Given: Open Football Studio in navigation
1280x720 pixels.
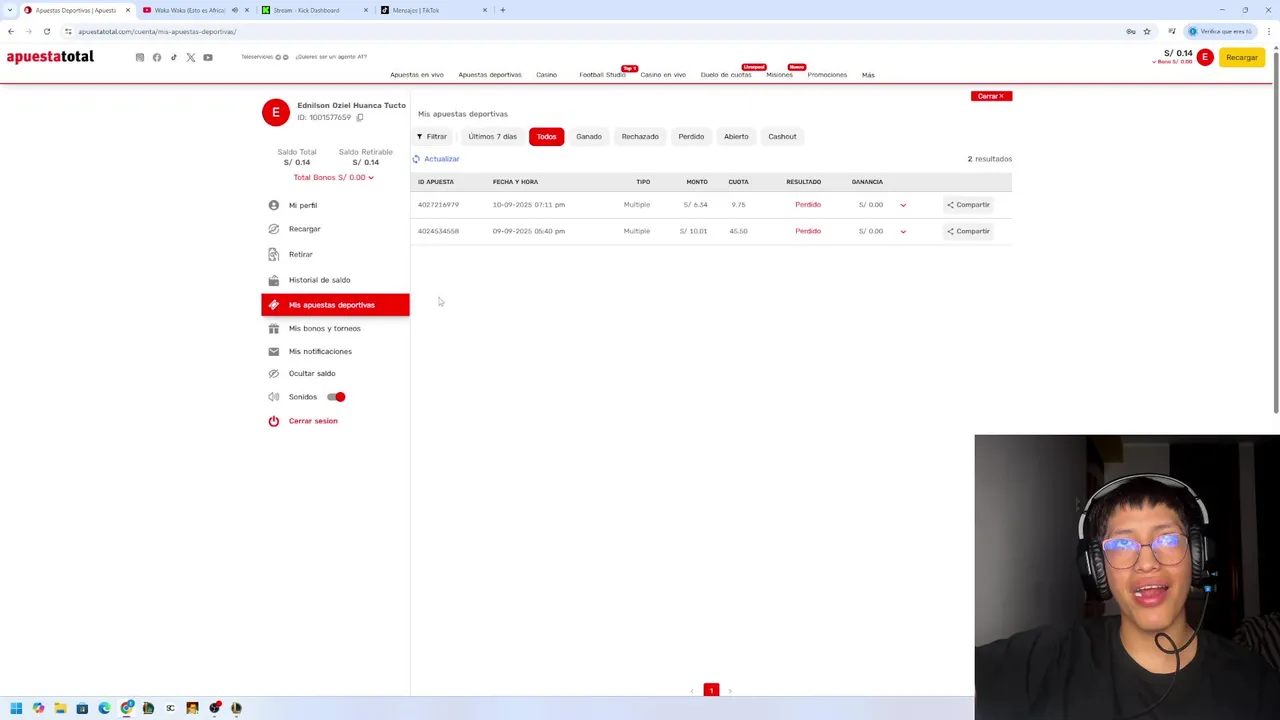Looking at the screenshot, I should [x=602, y=75].
